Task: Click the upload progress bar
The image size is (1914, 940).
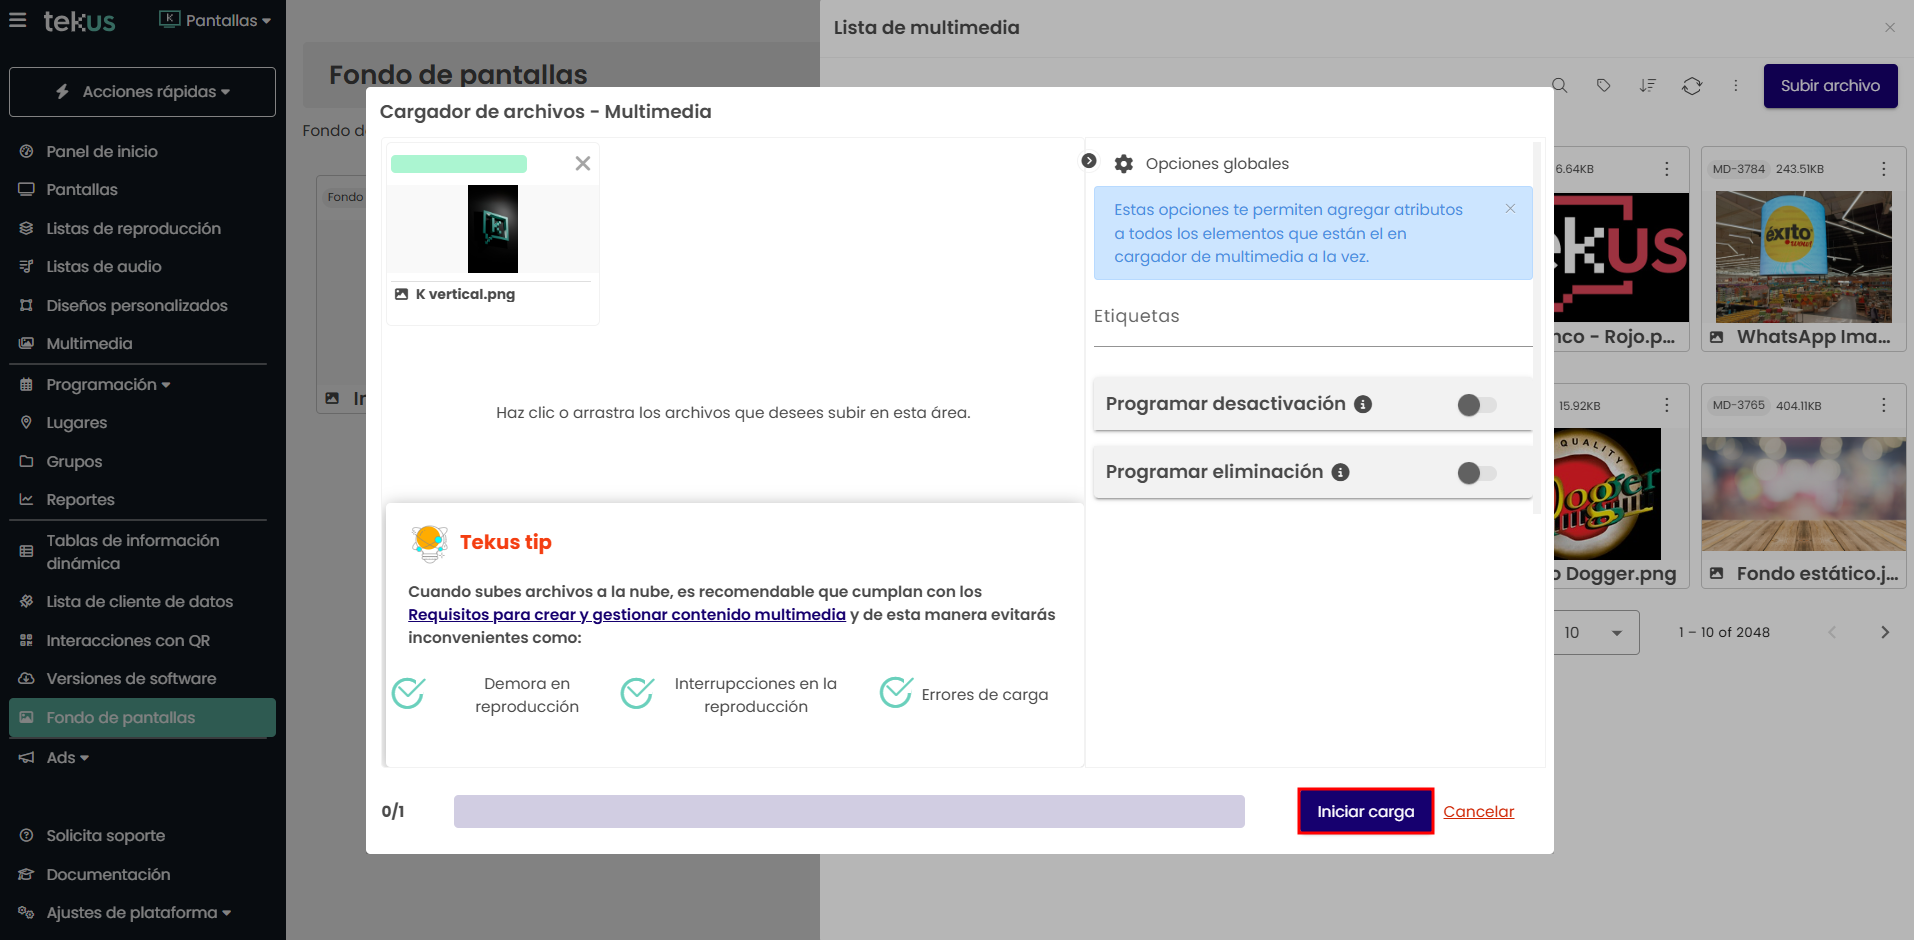Action: (x=848, y=811)
